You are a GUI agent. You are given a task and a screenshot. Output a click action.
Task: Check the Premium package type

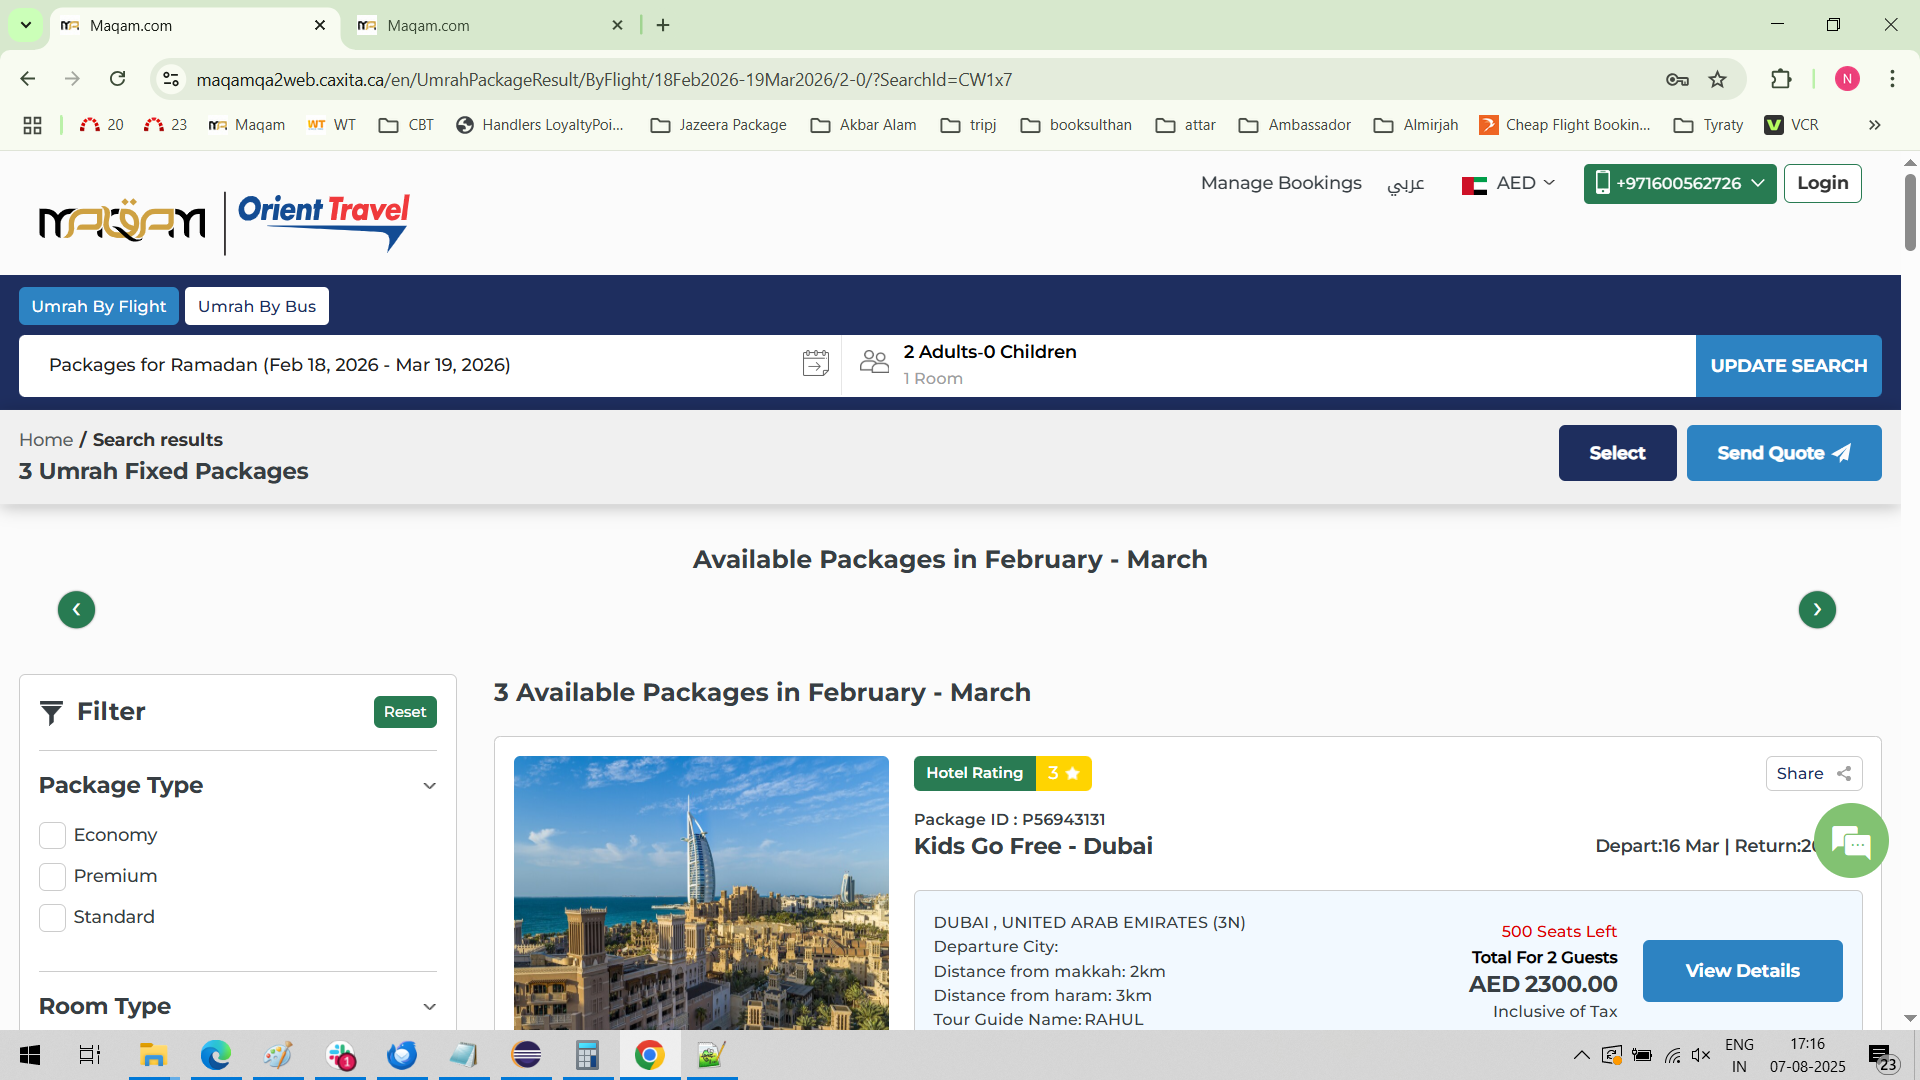[52, 876]
